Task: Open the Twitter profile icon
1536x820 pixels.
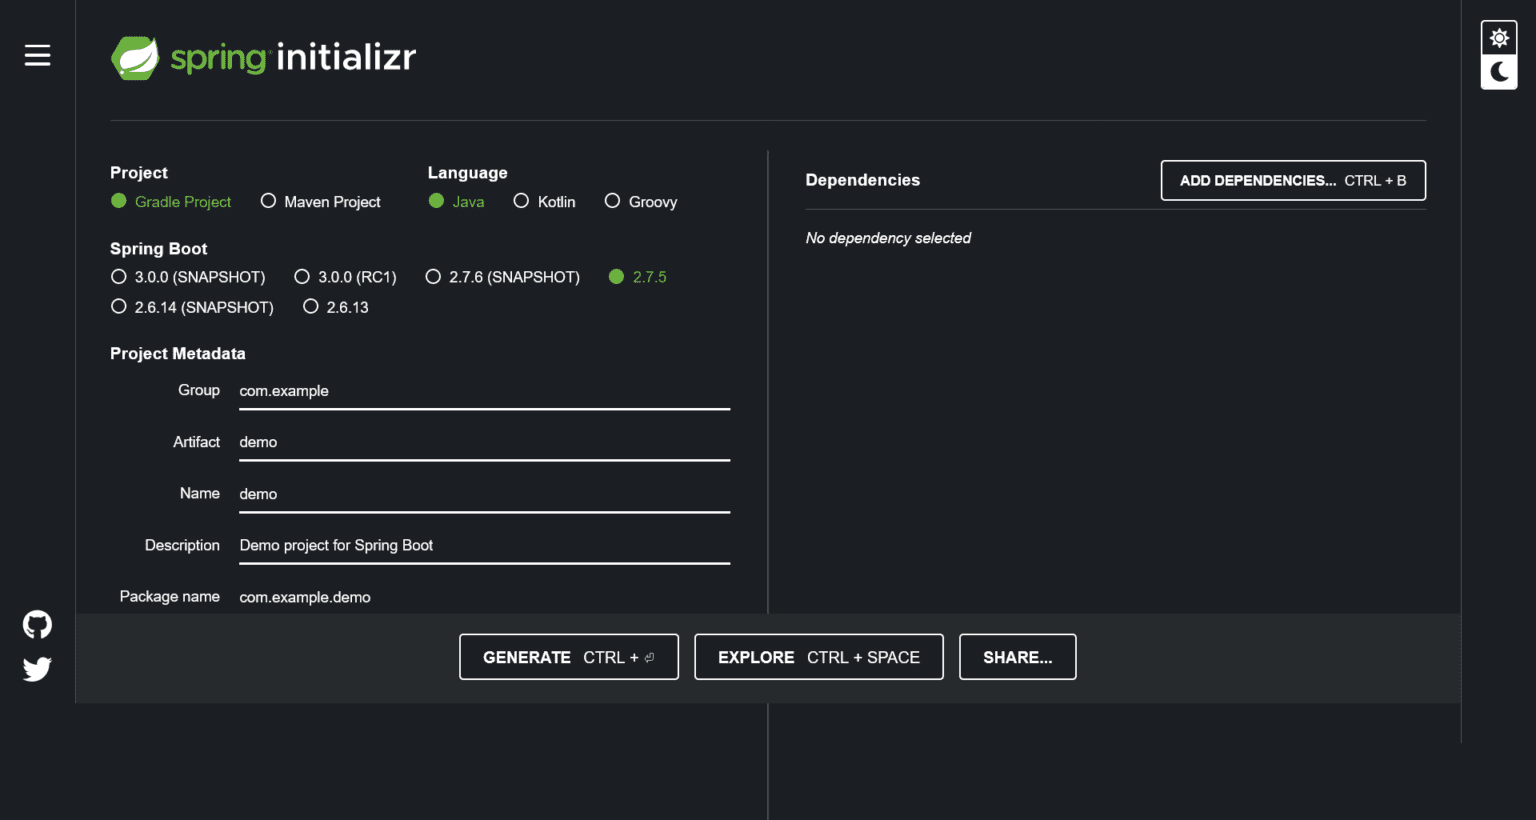Action: [37, 669]
